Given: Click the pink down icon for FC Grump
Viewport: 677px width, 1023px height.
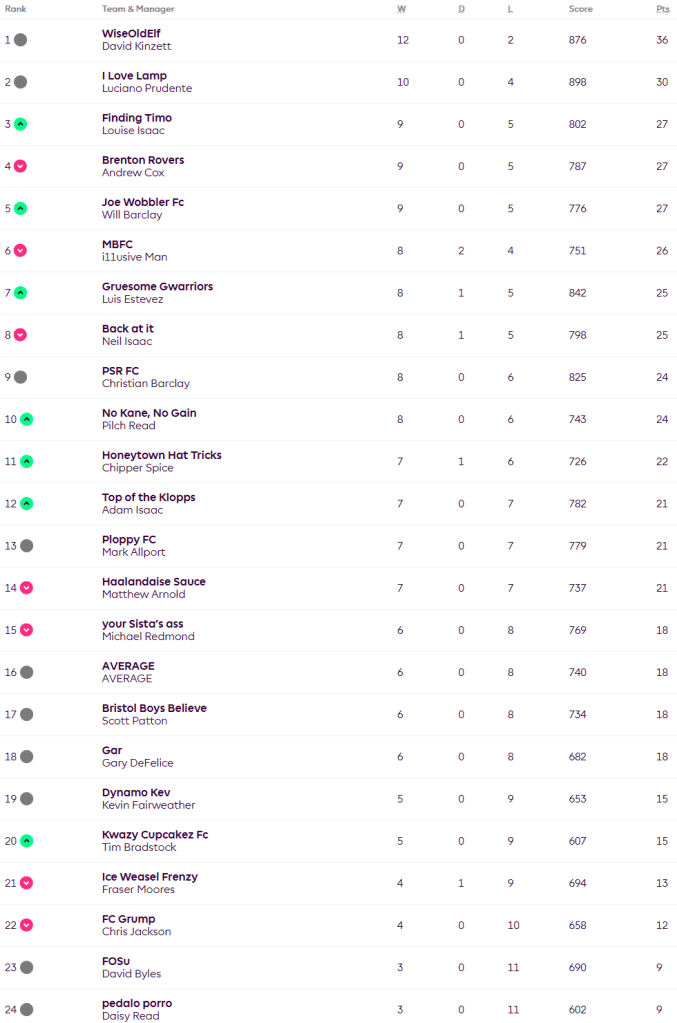Looking at the screenshot, I should [27, 925].
